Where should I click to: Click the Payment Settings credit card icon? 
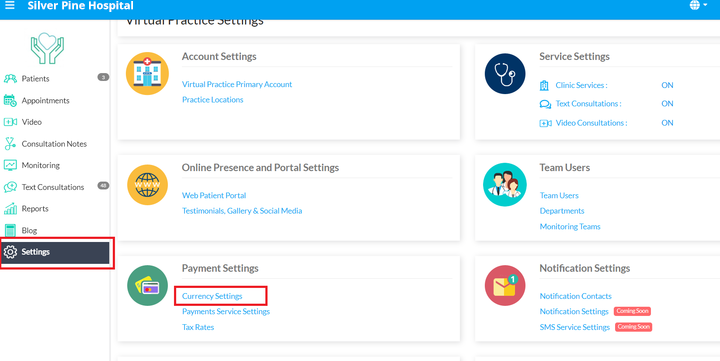pos(147,286)
